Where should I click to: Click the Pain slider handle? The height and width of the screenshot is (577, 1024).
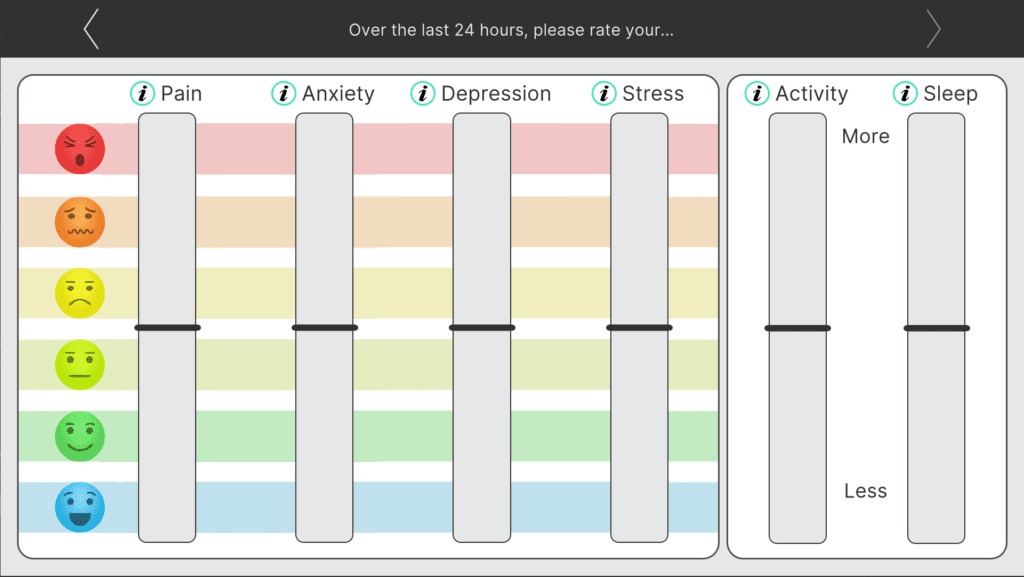[167, 327]
